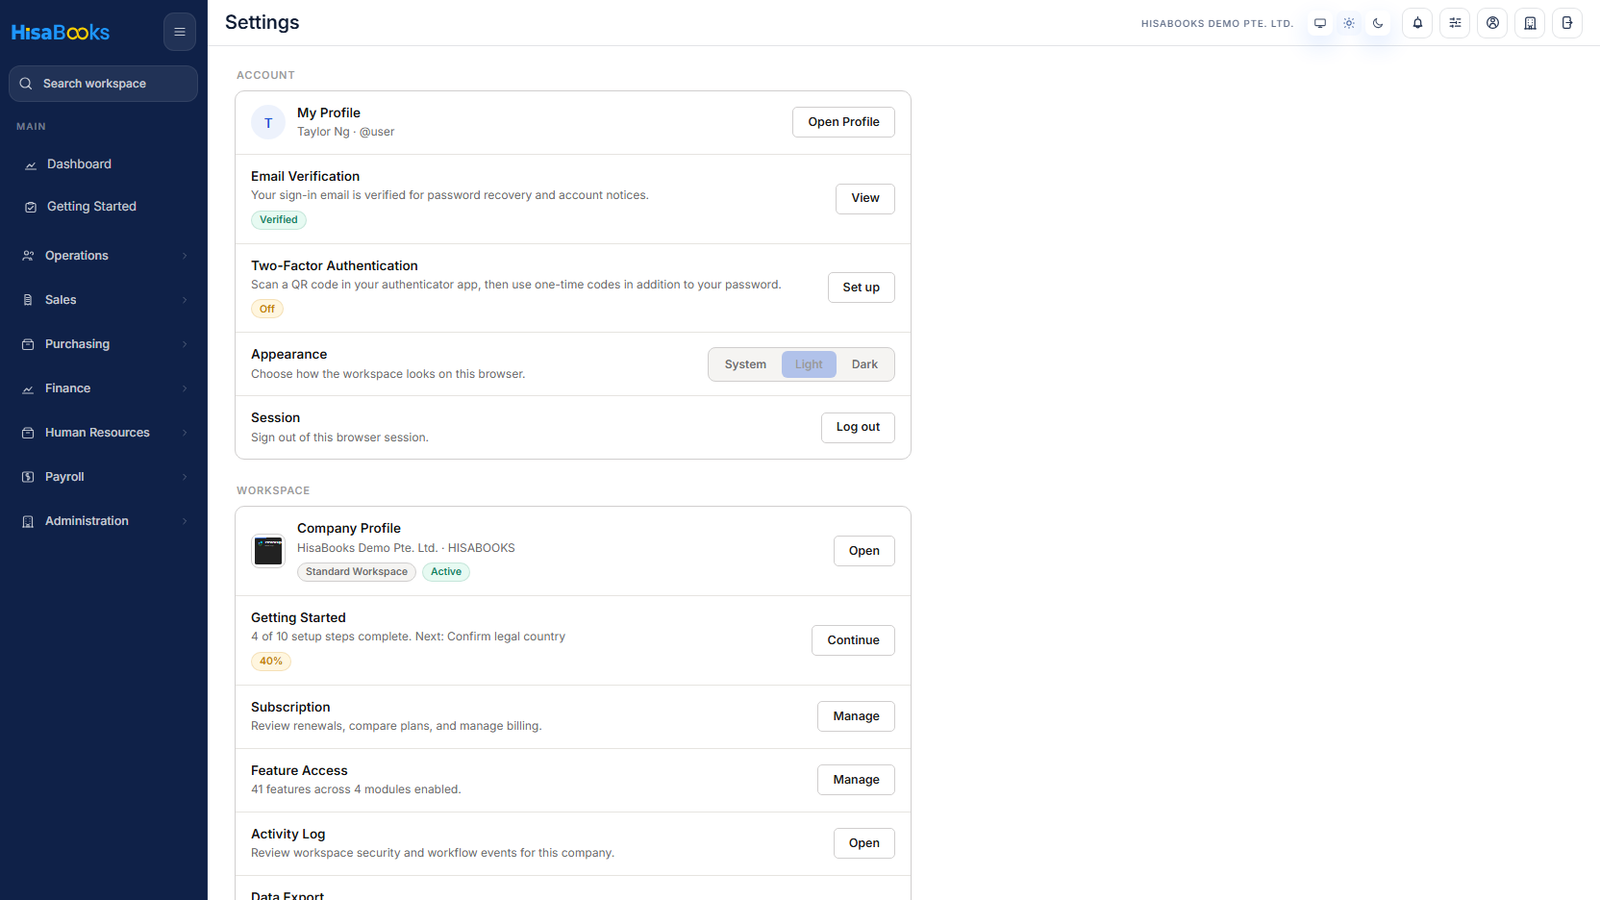Open the Activity Log

tap(864, 843)
